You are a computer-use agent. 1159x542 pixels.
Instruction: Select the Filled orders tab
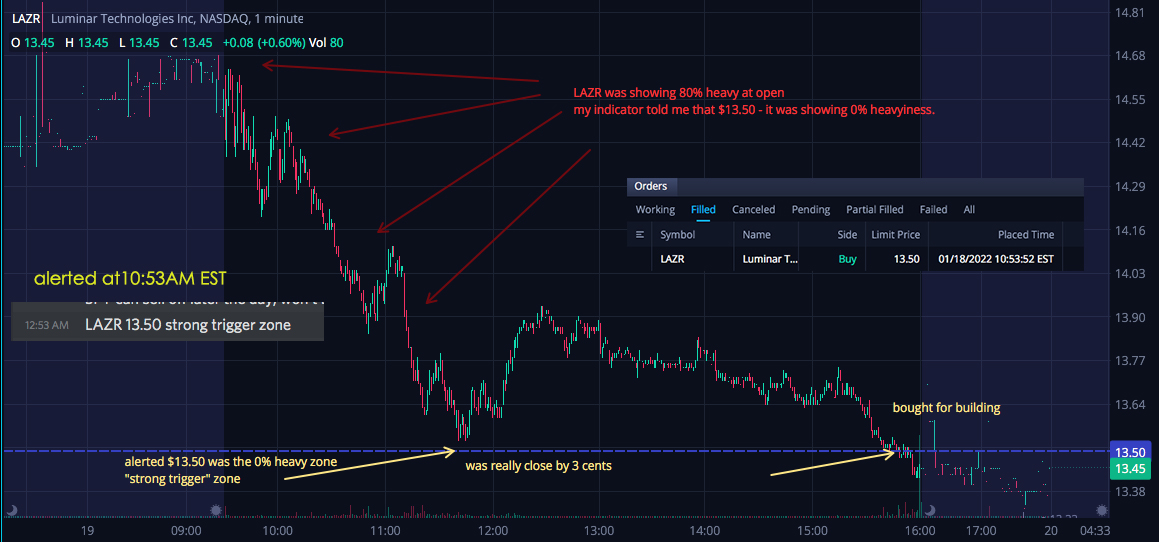(x=703, y=209)
